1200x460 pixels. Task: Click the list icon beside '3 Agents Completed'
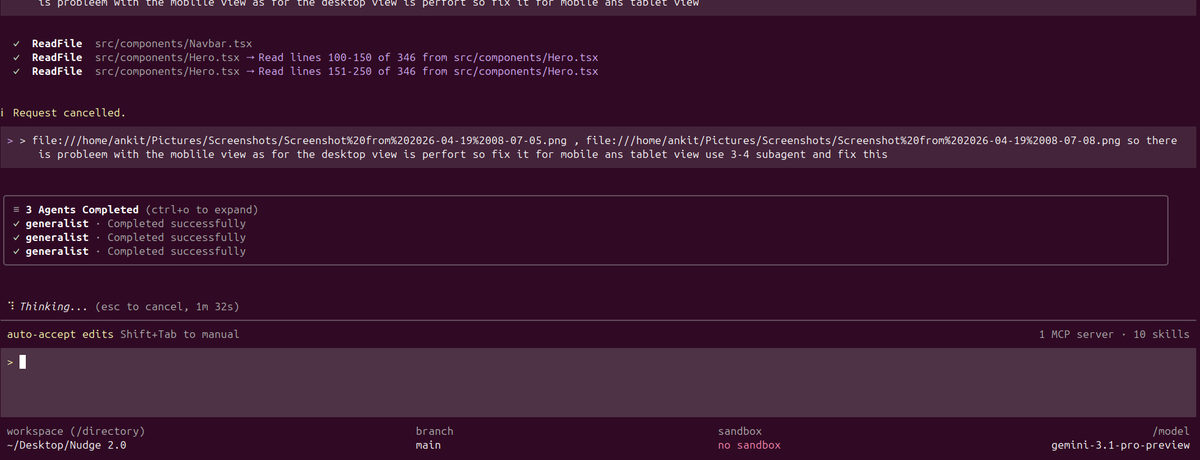[17, 210]
